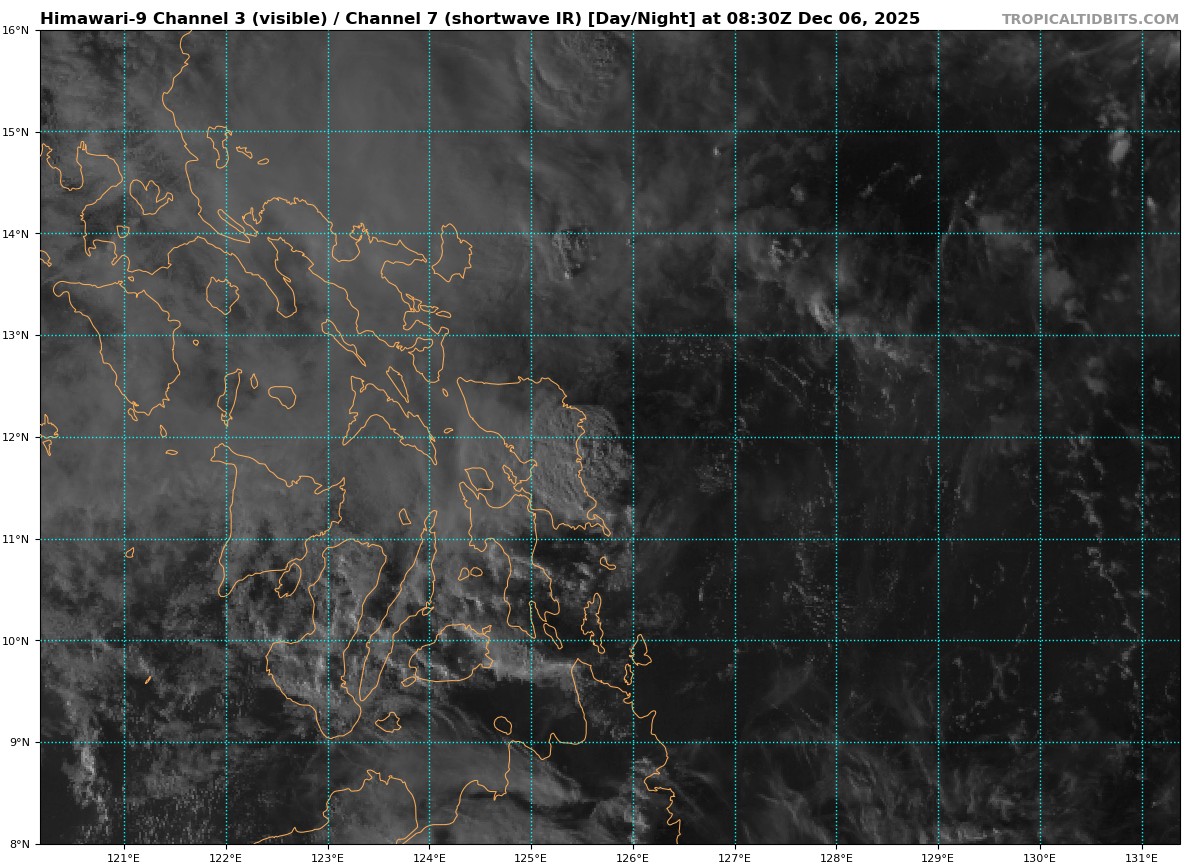Click the 121°E longitude axis label
The image size is (1200, 867).
click(124, 857)
